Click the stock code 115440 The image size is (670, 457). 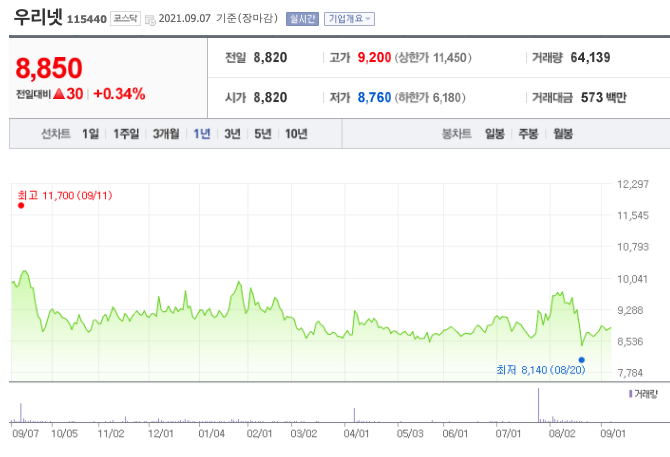87,19
